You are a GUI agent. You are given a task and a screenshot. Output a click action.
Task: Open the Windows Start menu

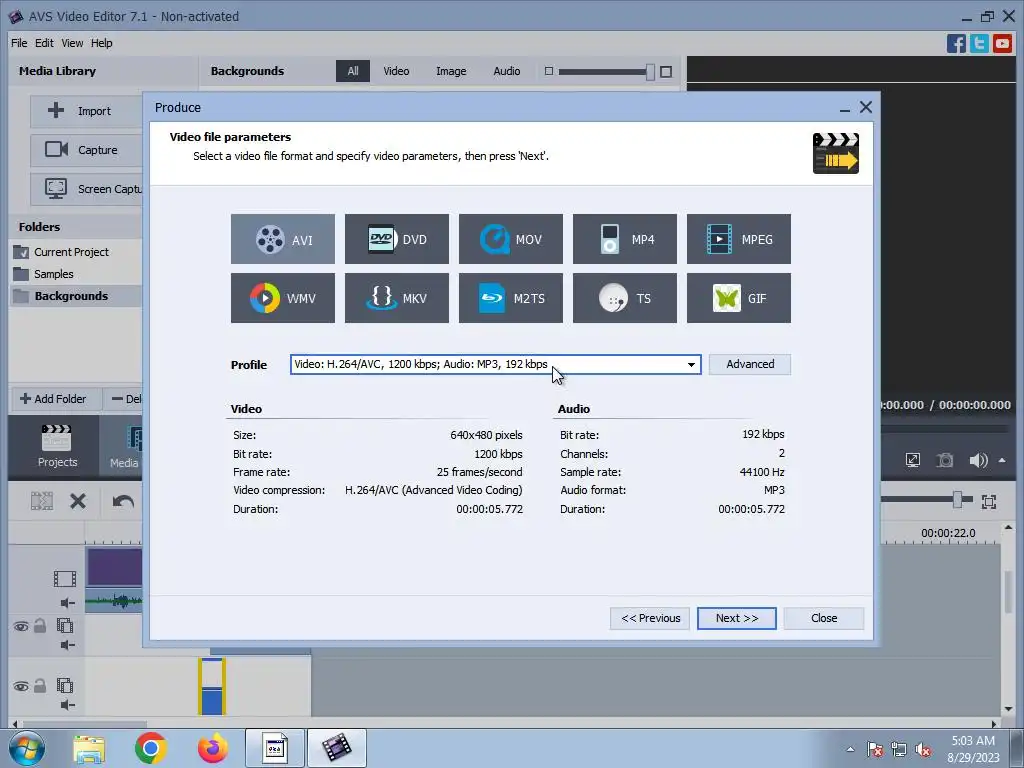(27, 748)
